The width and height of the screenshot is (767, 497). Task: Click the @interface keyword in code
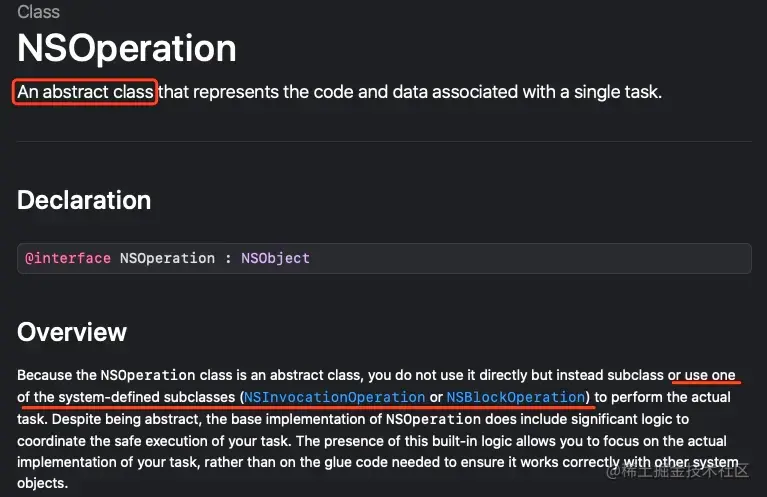pos(68,258)
